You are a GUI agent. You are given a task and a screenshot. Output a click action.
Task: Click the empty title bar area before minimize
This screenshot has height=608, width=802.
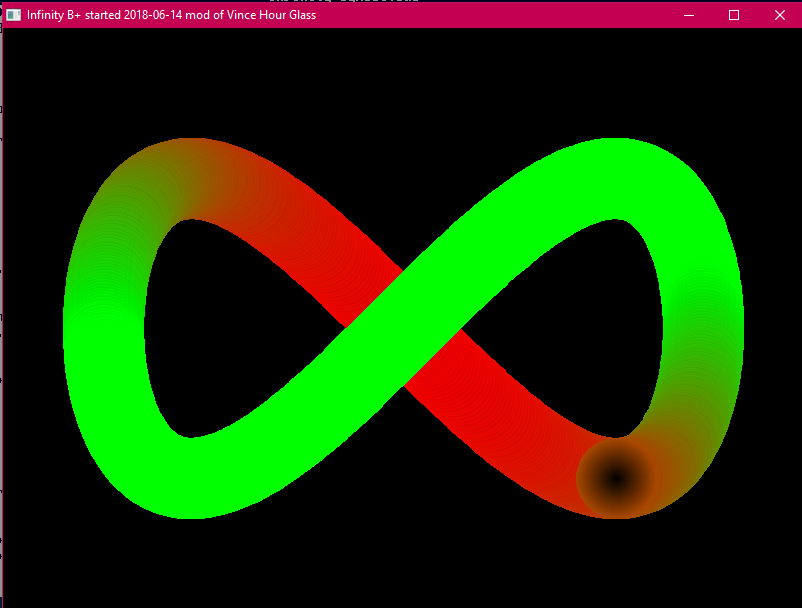click(500, 15)
